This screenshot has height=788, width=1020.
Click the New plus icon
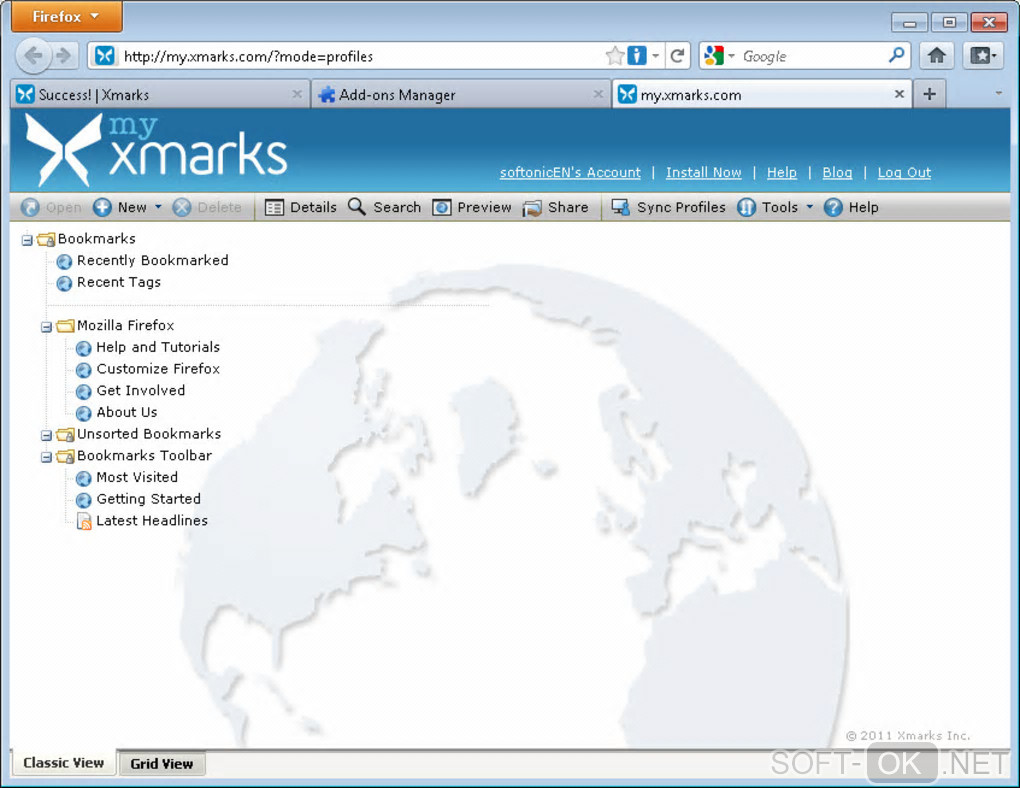(102, 208)
